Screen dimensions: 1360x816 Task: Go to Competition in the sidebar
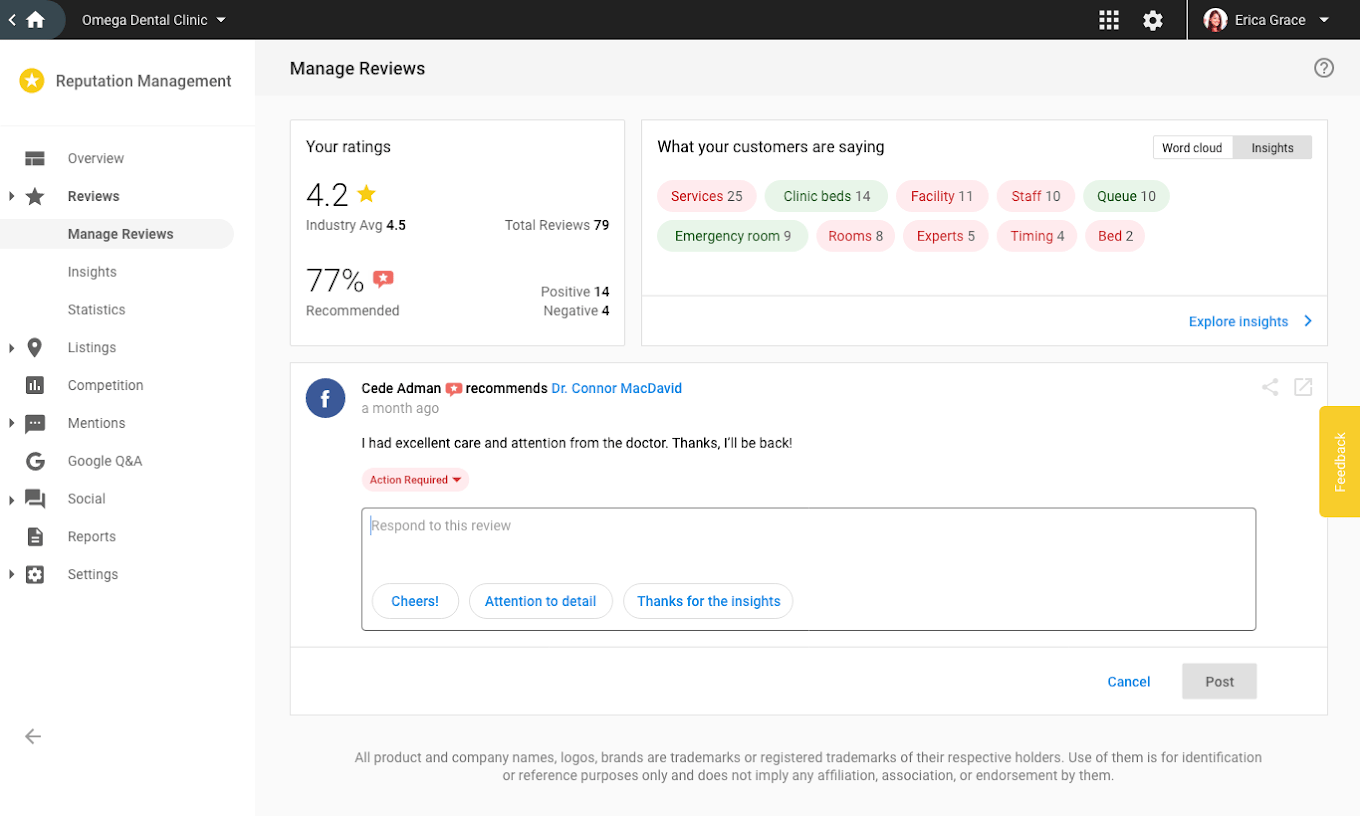pyautogui.click(x=105, y=385)
